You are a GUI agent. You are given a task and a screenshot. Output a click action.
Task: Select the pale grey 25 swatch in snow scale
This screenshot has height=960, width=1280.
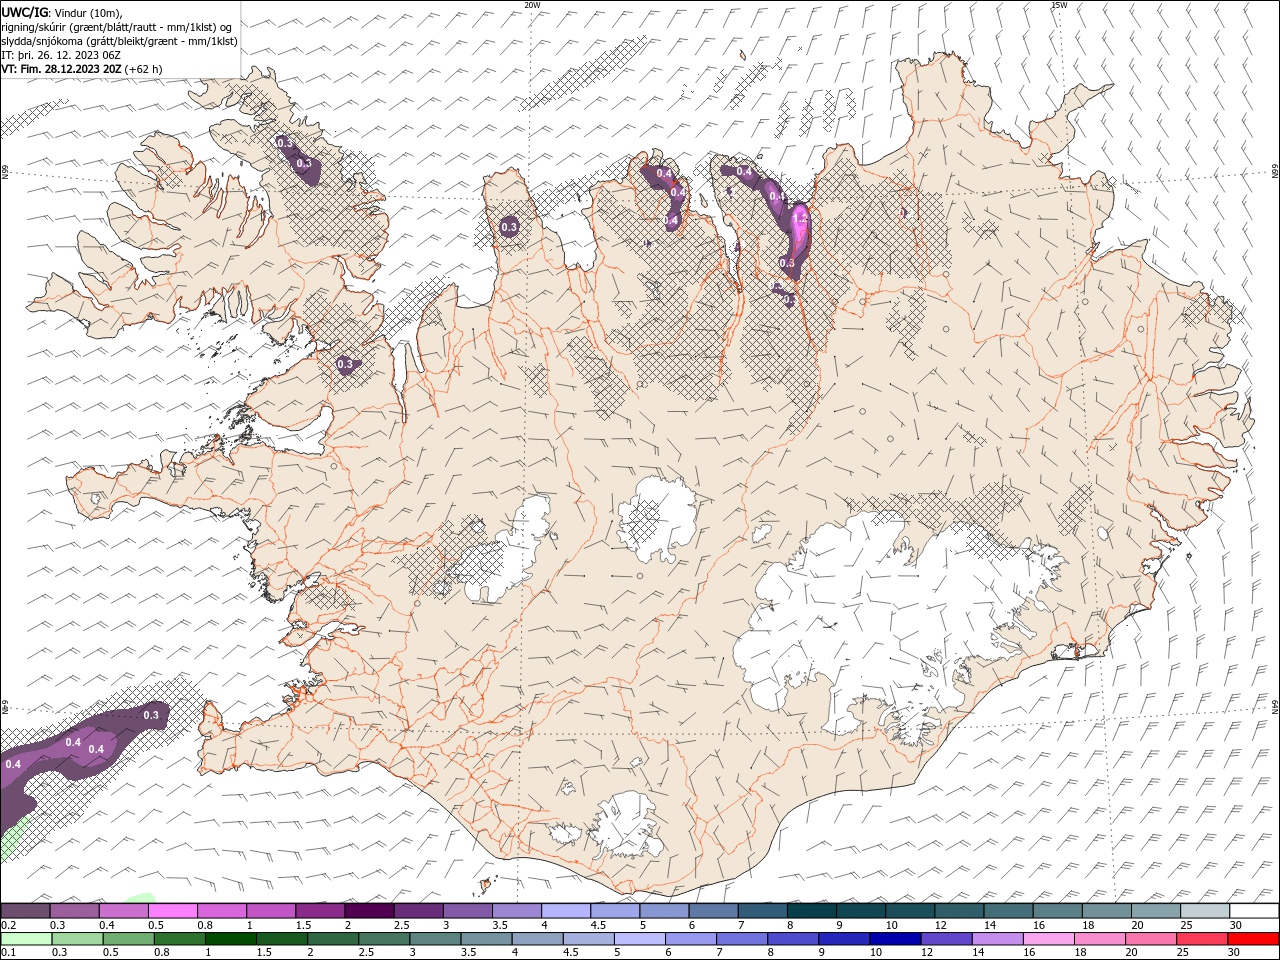[x=1204, y=911]
